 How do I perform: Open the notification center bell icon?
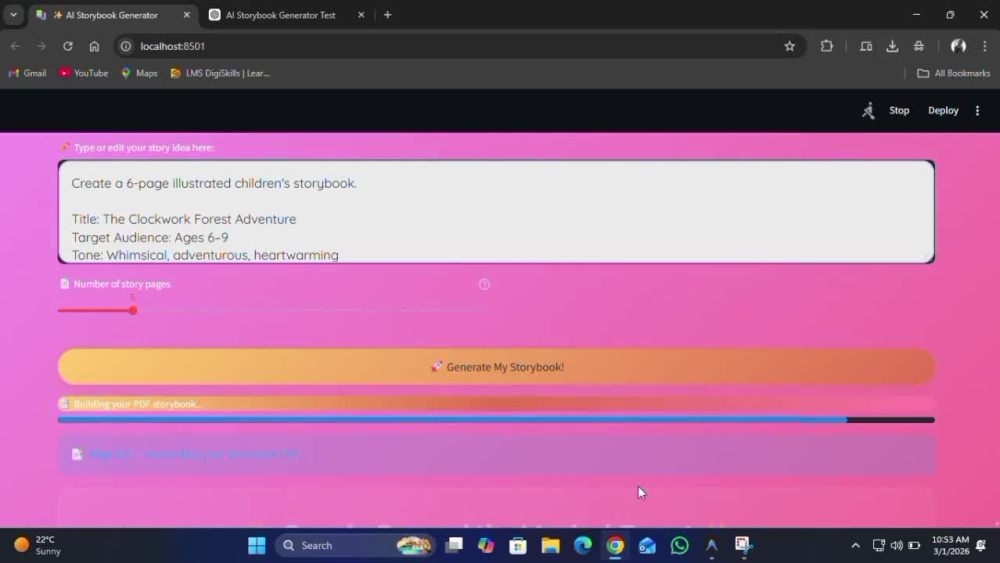981,545
